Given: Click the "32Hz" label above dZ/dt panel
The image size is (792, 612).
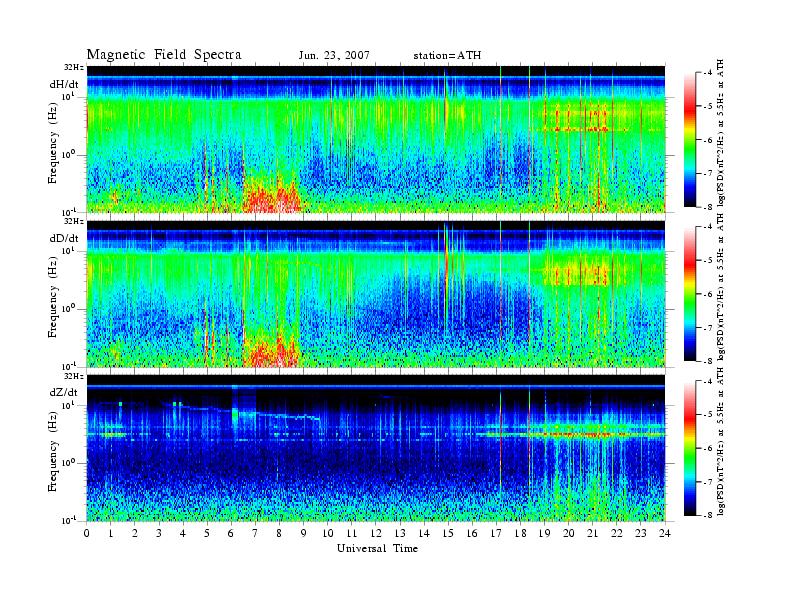Looking at the screenshot, I should click(74, 376).
